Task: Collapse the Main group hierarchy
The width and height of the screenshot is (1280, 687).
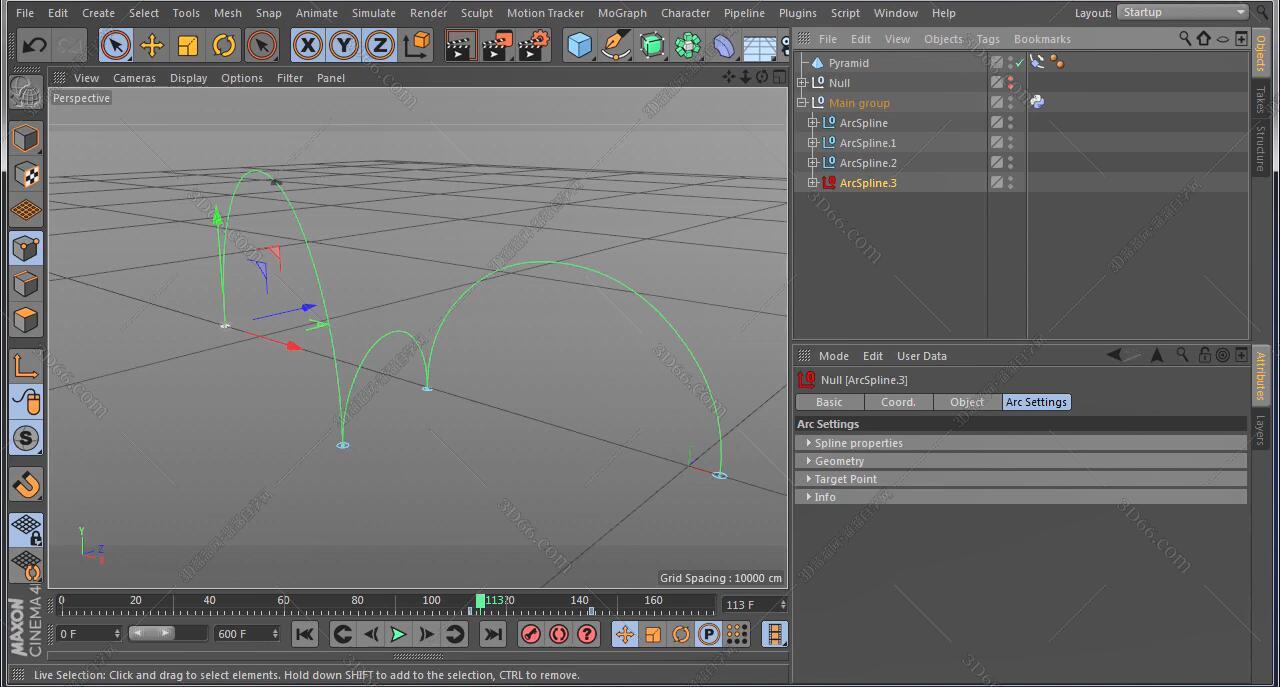Action: point(801,102)
